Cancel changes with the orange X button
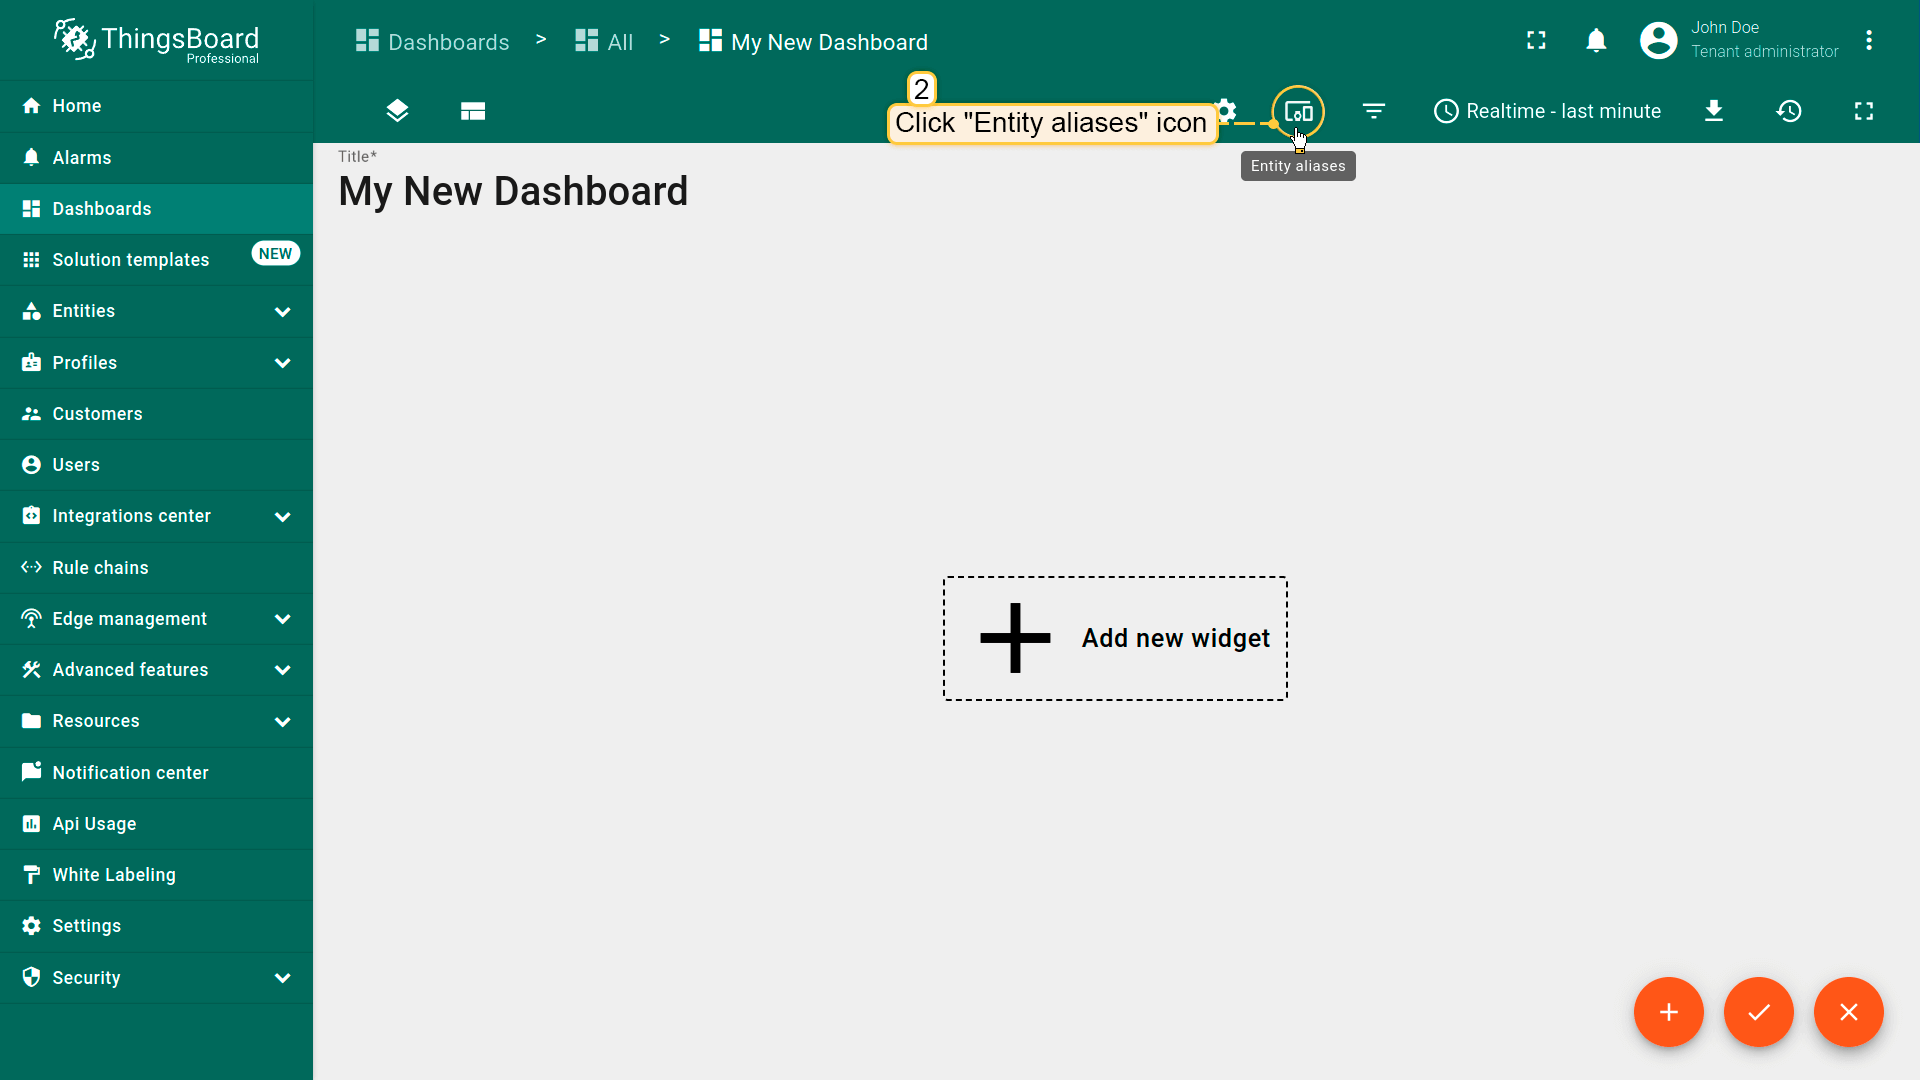The height and width of the screenshot is (1080, 1920). click(1848, 1012)
